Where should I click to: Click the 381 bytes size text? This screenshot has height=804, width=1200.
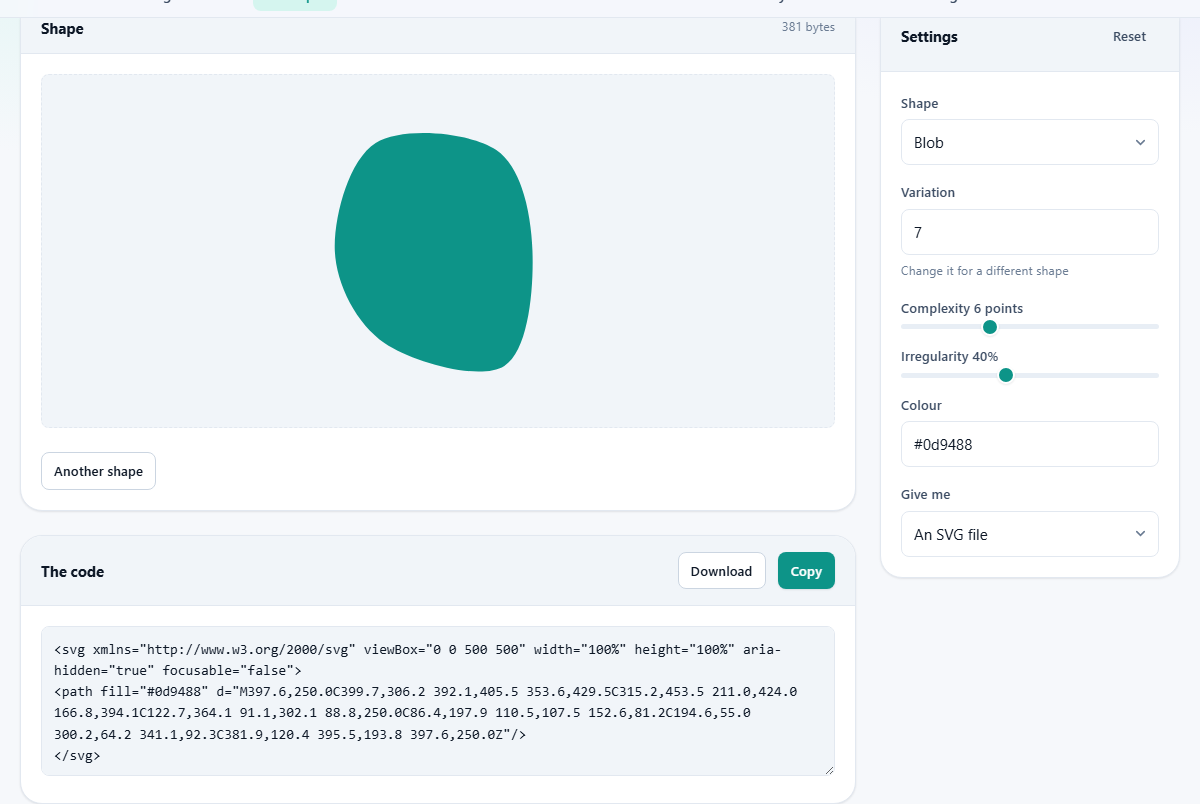tap(808, 27)
